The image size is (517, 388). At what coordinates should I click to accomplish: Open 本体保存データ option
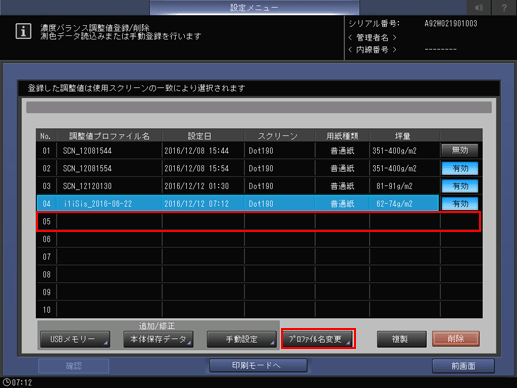pos(158,339)
